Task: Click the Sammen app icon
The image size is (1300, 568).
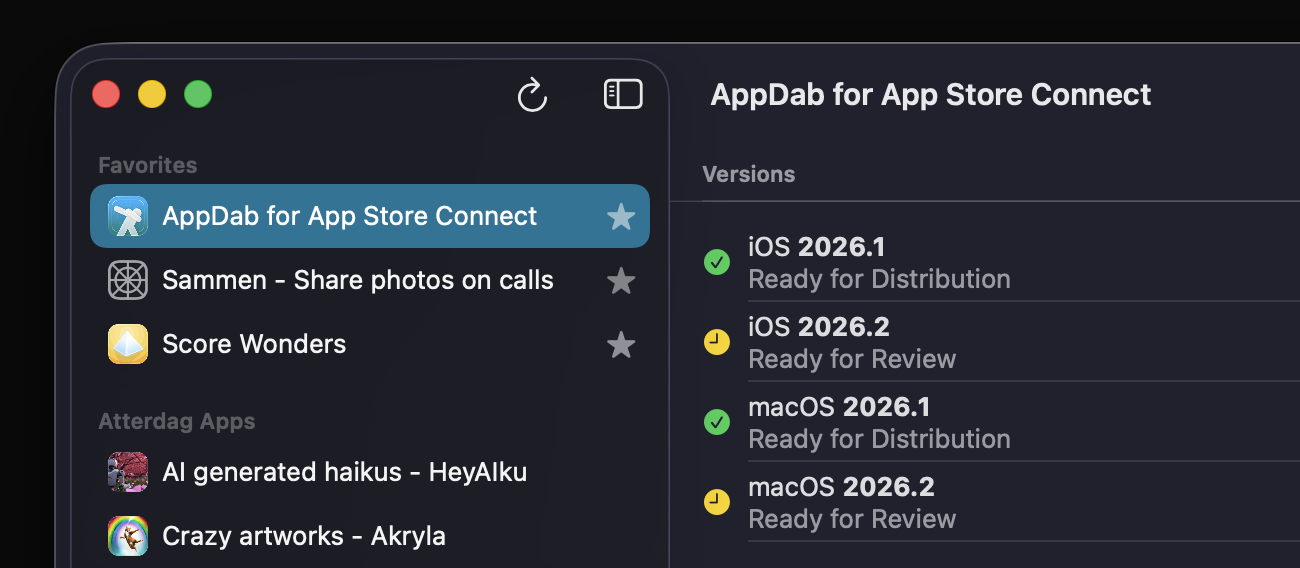Action: (128, 280)
